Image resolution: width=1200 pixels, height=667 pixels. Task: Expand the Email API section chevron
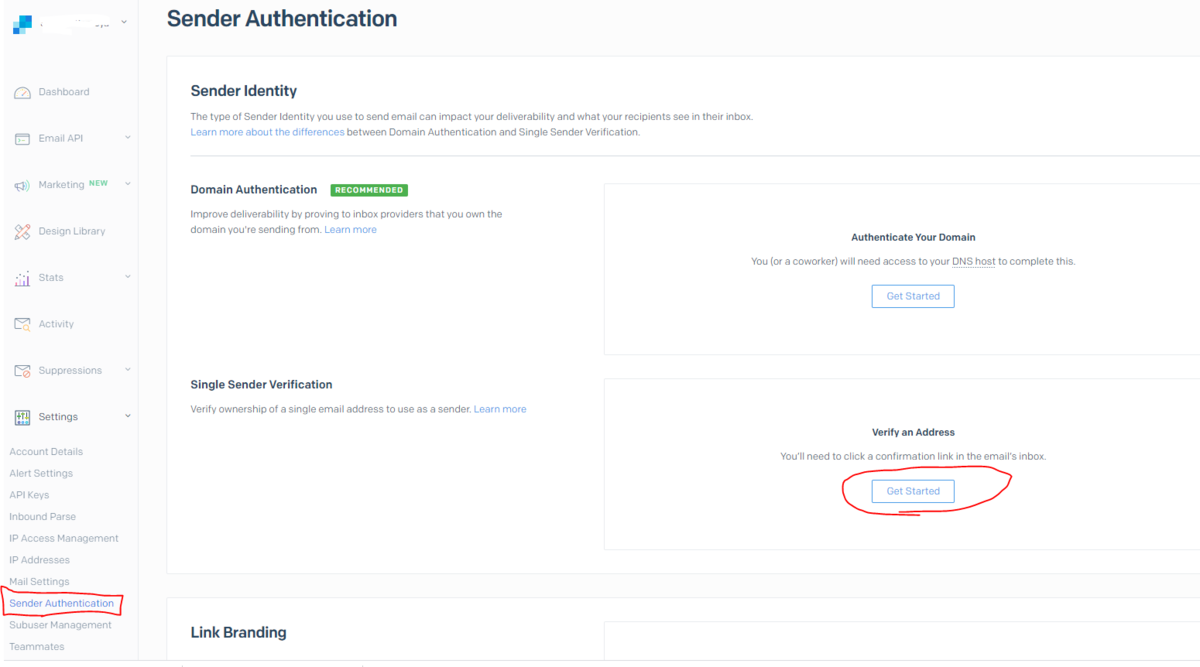click(x=128, y=137)
